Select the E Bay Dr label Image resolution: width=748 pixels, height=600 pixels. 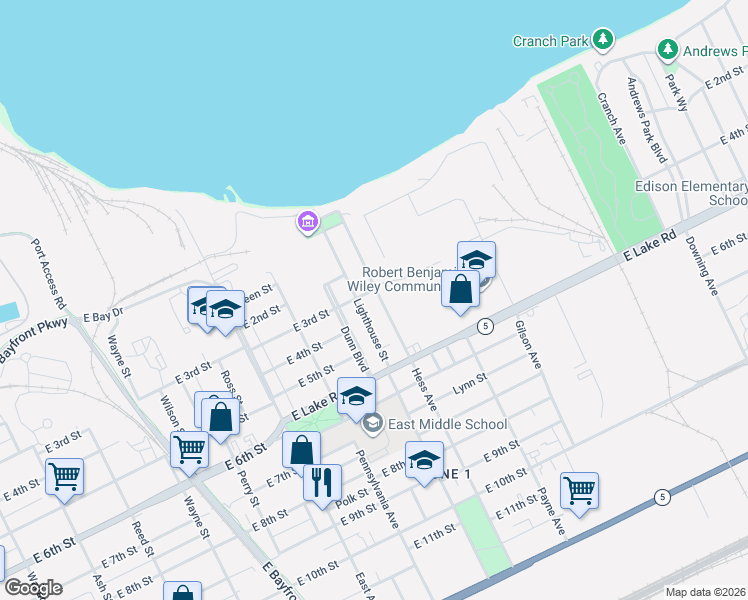pos(104,315)
